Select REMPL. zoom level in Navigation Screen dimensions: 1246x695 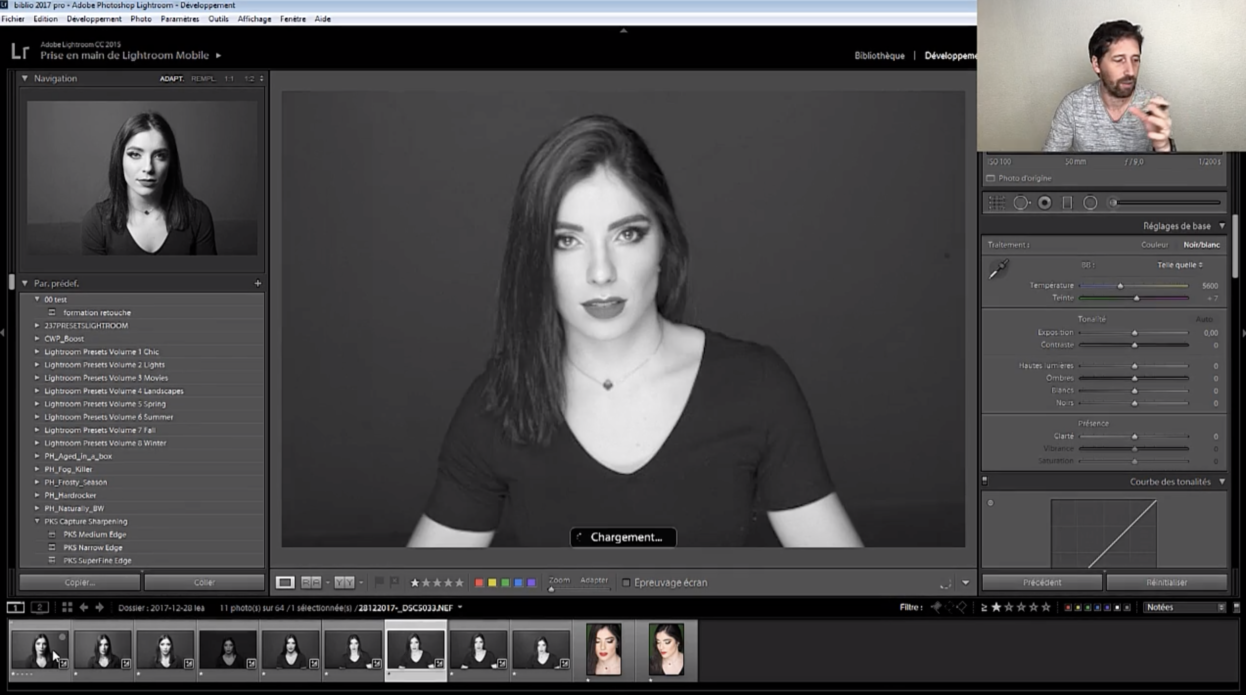point(203,79)
